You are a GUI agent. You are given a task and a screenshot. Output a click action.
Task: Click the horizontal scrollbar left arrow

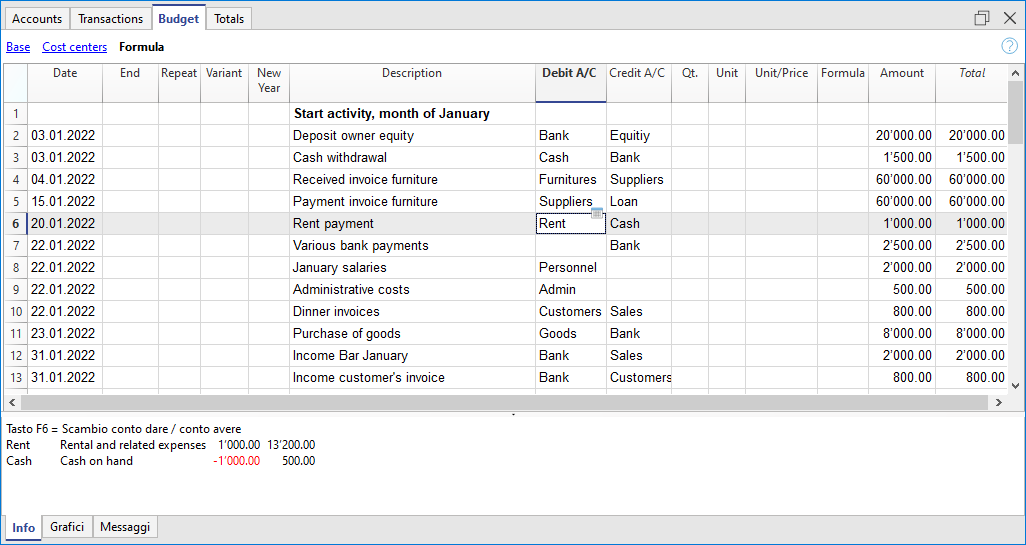point(10,402)
